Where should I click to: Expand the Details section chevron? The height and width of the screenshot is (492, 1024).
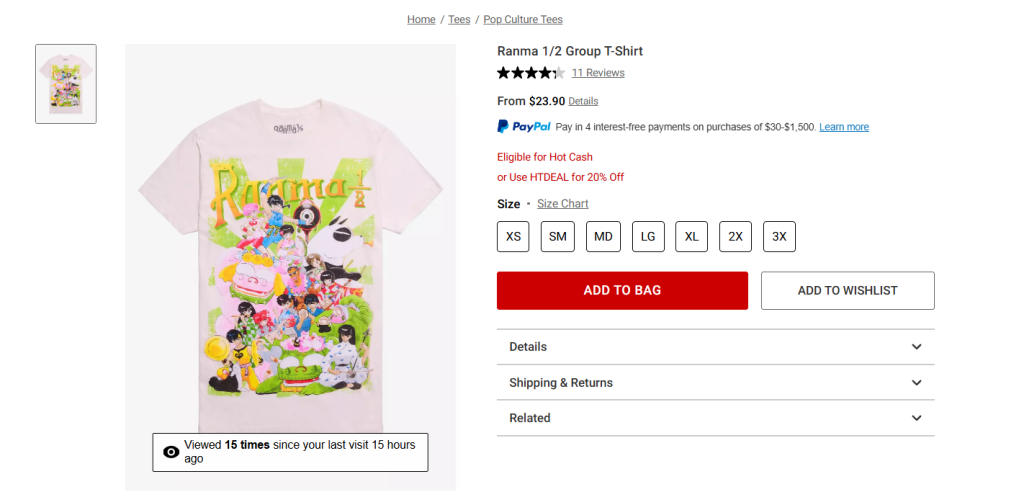pos(917,347)
